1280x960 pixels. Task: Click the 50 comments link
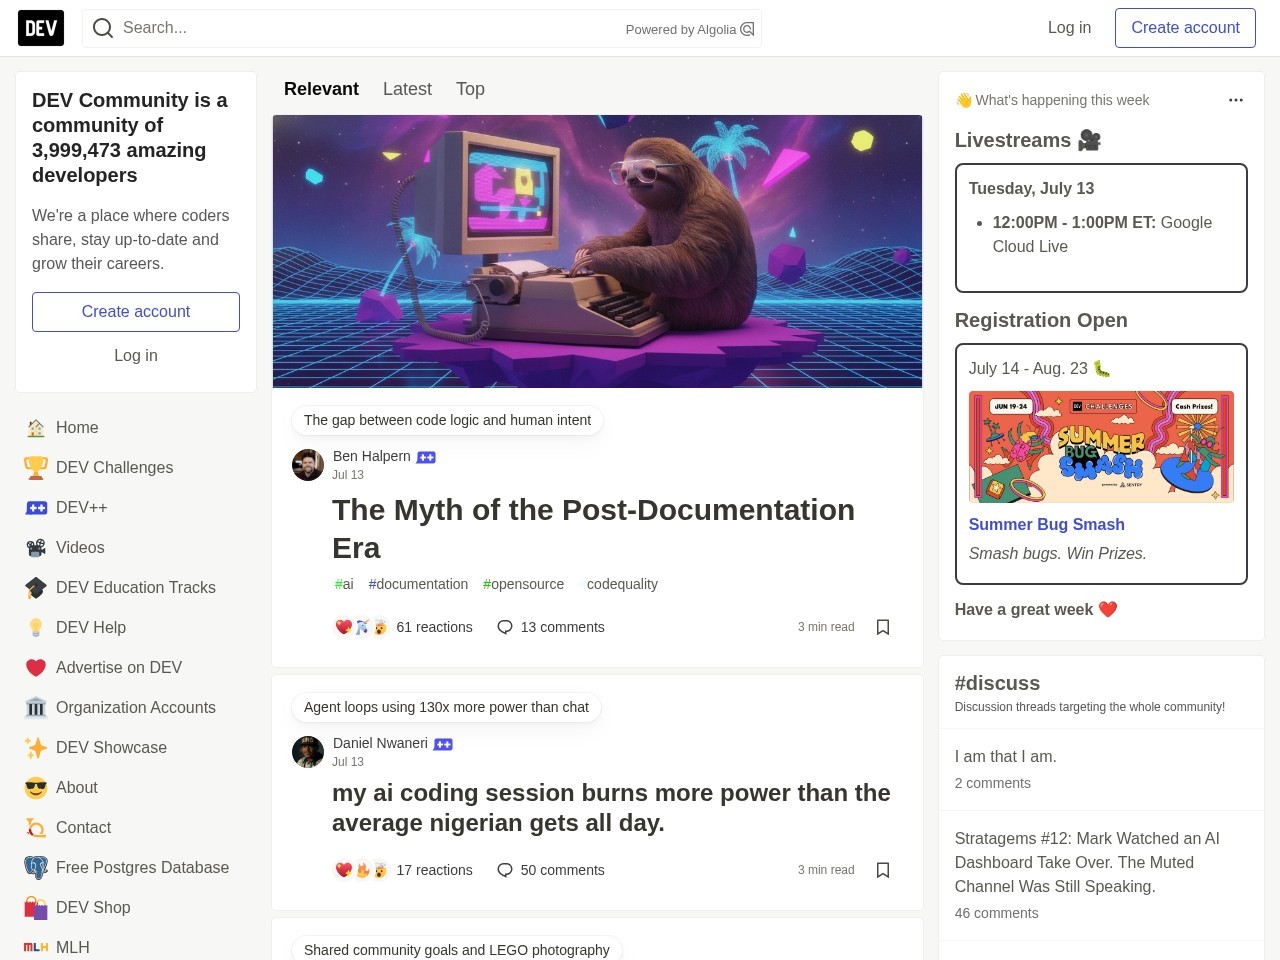pyautogui.click(x=550, y=870)
